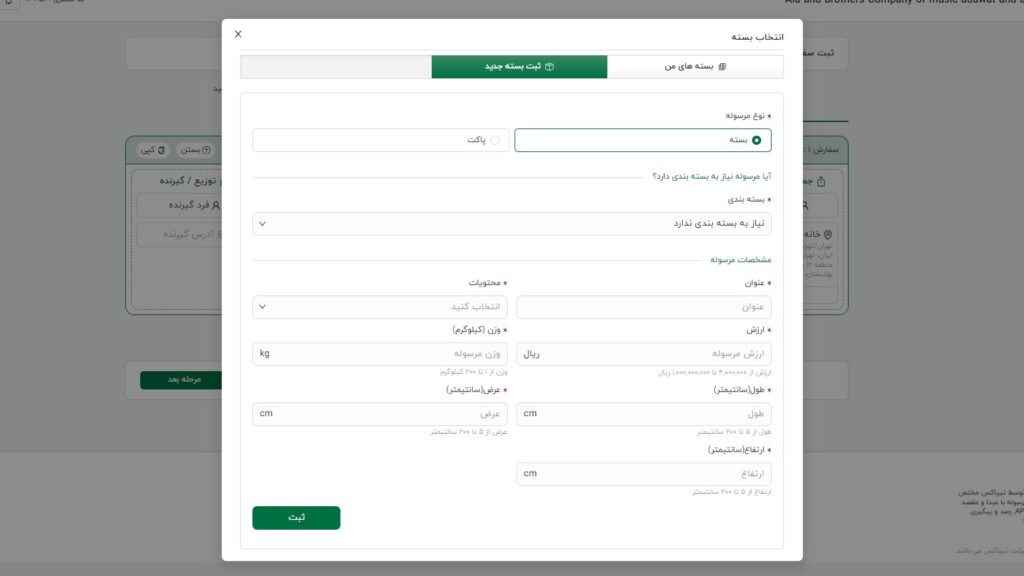Click the person icon in the فرد گیرنده field

tap(215, 205)
